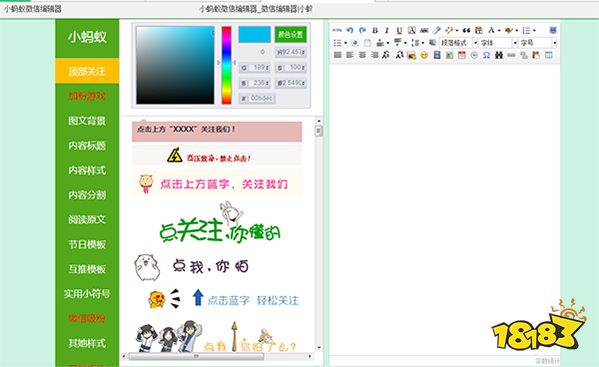Click the insert image icon
Viewport: 599px width, 367px height.
point(411,55)
